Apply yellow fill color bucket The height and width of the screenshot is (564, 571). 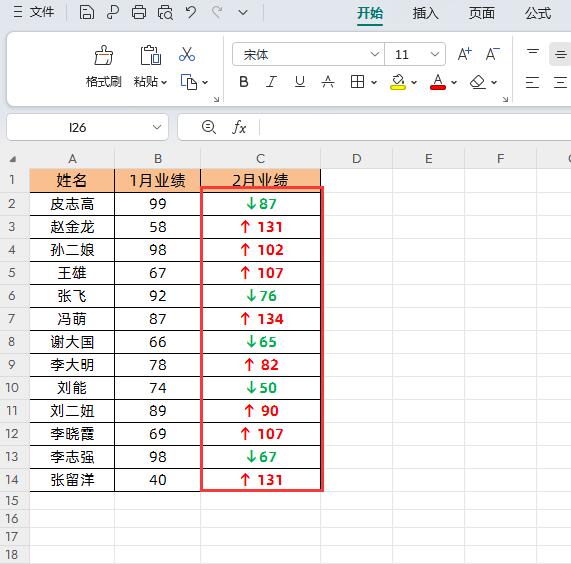tap(398, 82)
